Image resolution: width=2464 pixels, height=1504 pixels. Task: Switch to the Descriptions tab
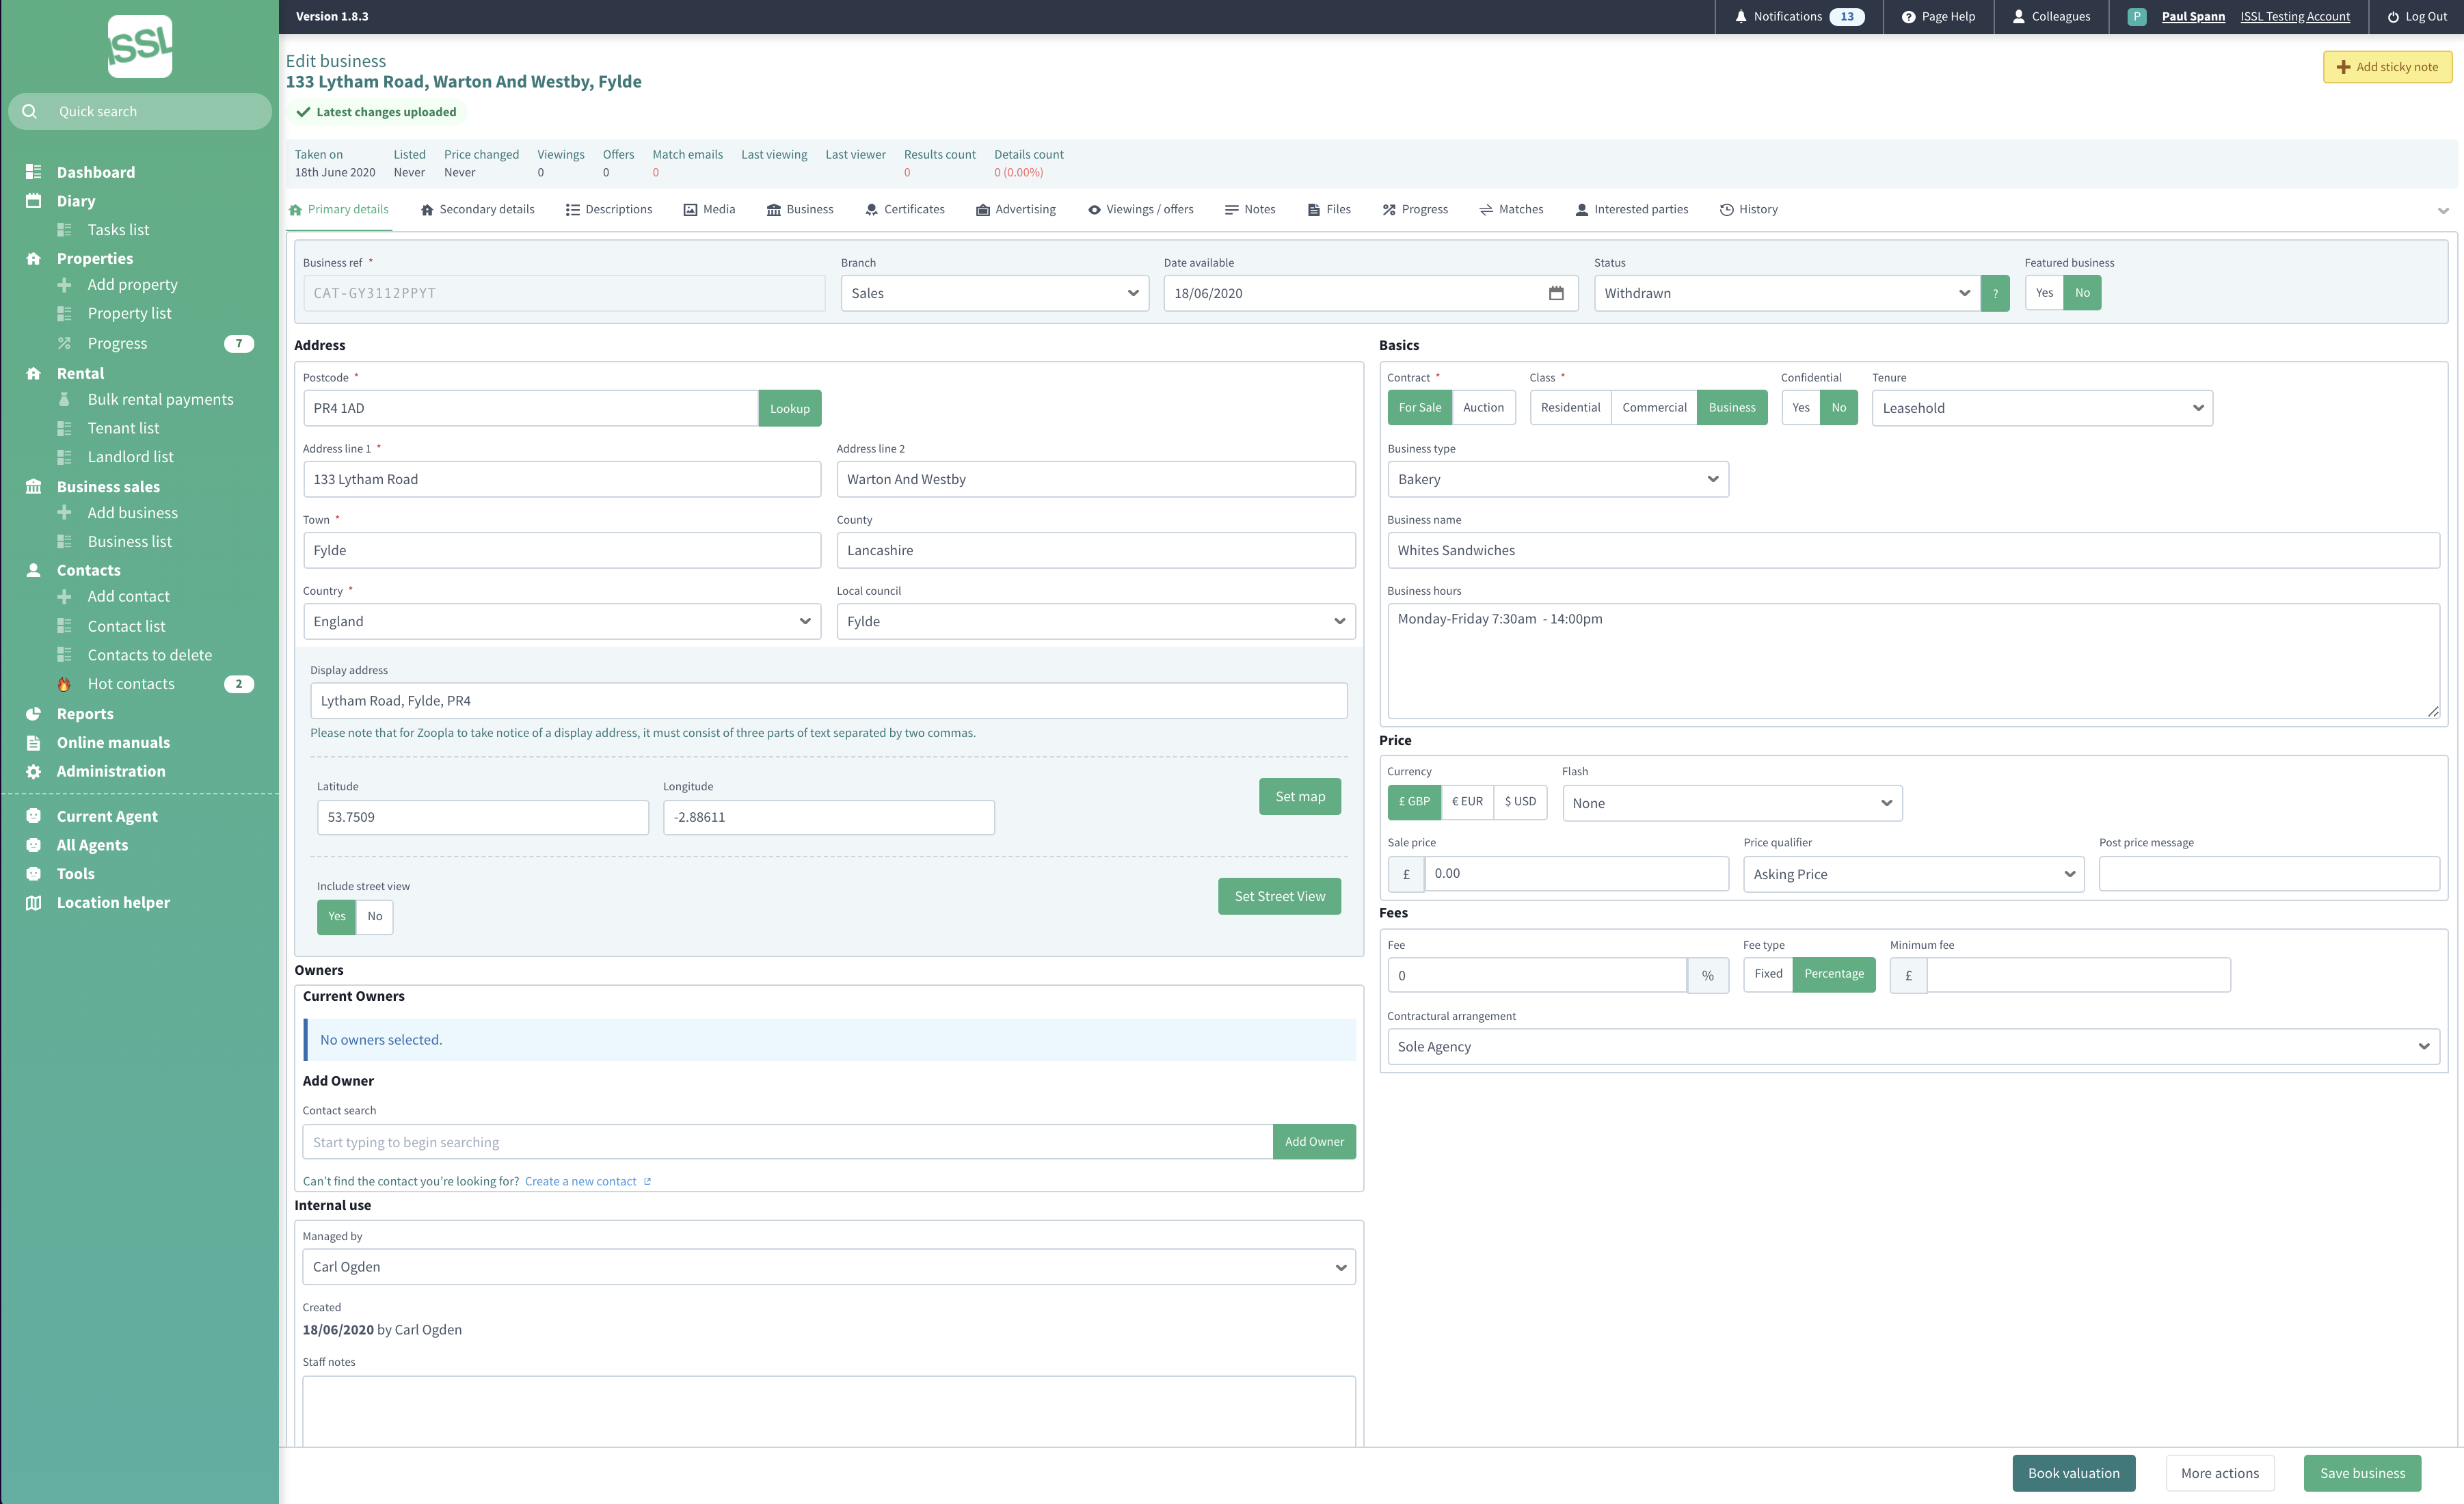click(609, 210)
